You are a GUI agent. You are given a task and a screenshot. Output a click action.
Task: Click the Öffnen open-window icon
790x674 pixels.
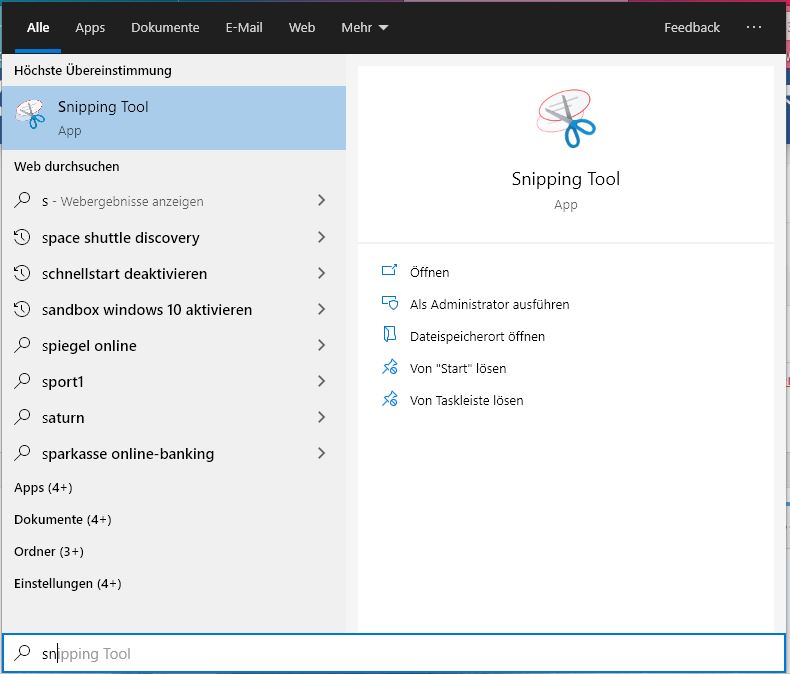click(389, 271)
